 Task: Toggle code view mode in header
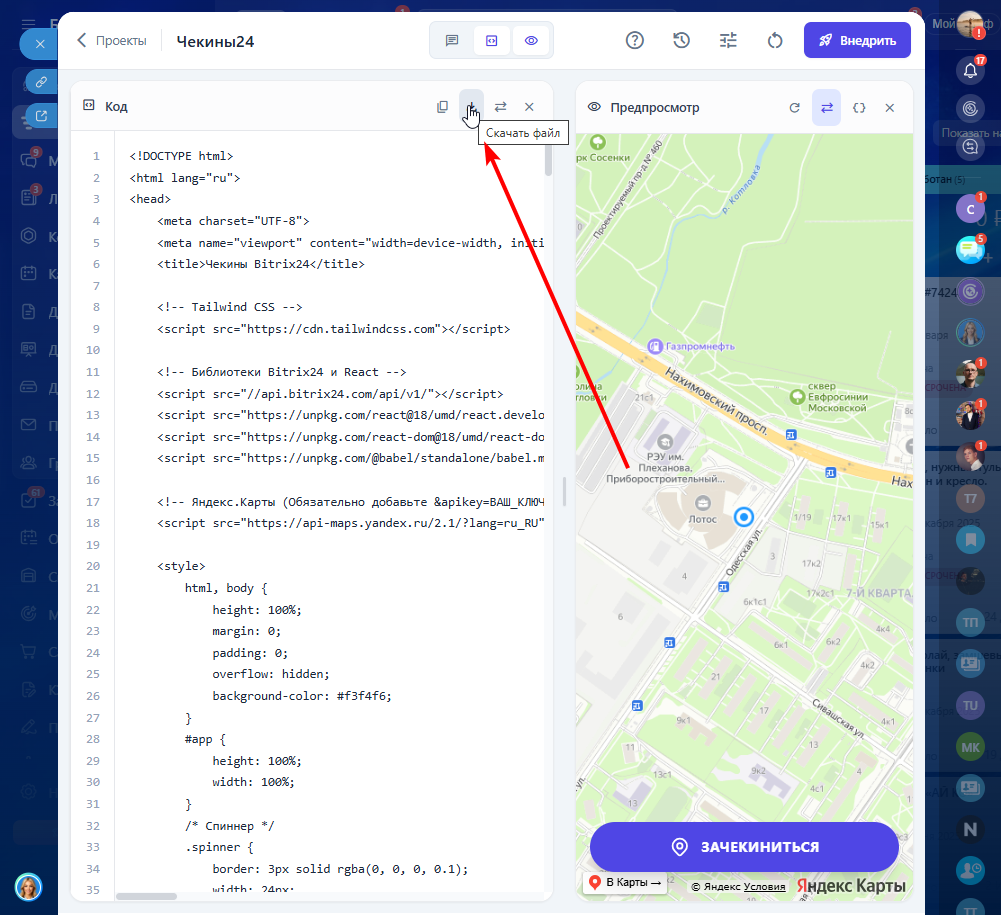[x=492, y=41]
